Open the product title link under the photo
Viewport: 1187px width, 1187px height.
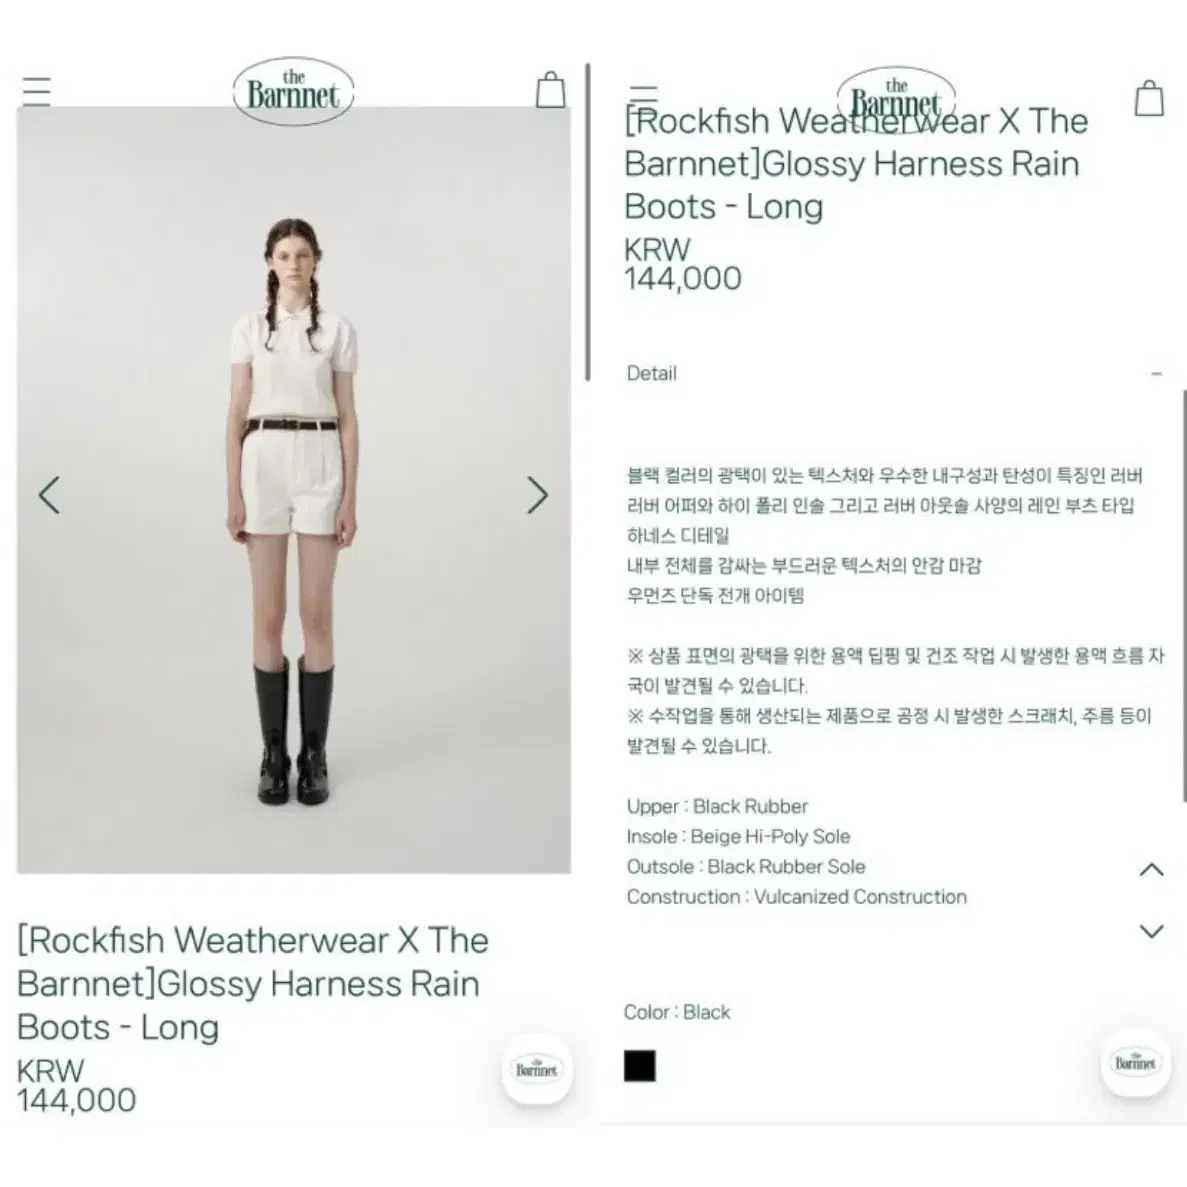coord(253,983)
